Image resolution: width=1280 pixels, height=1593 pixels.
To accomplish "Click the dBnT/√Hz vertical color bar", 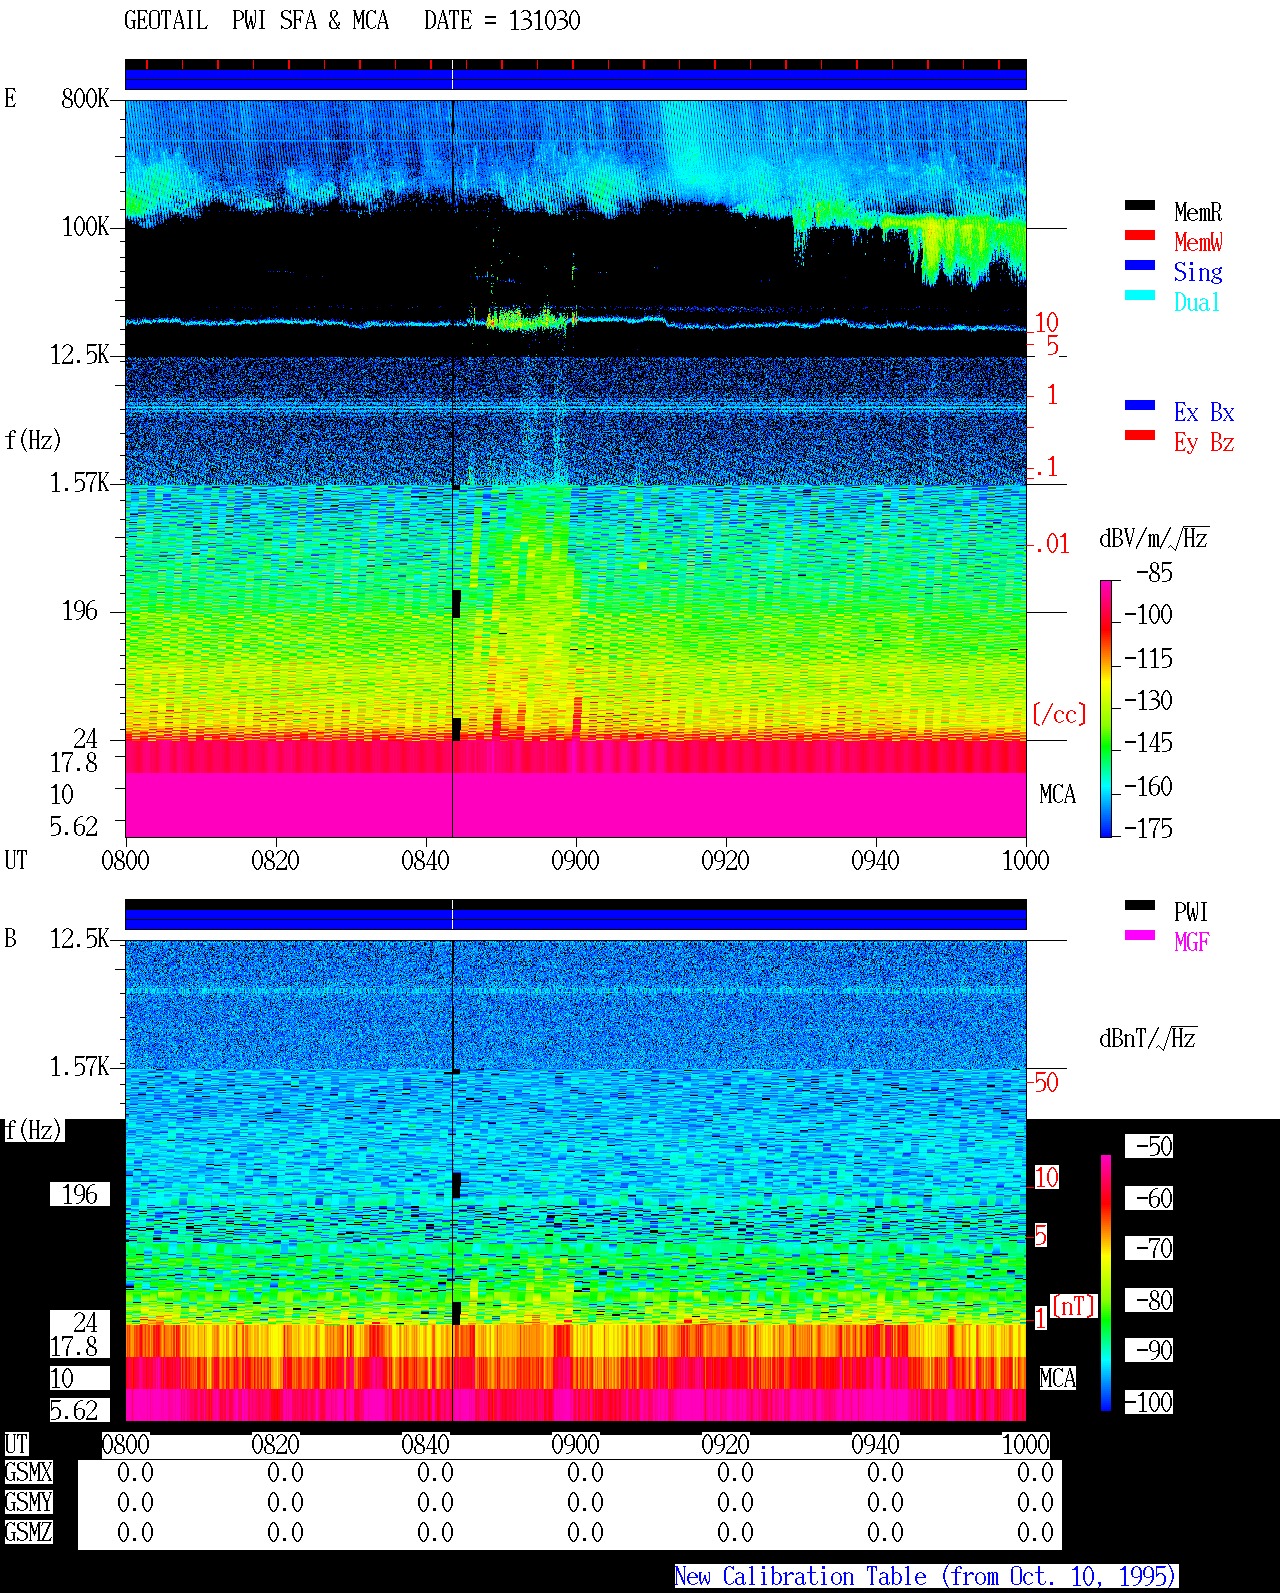I will coord(1106,1283).
